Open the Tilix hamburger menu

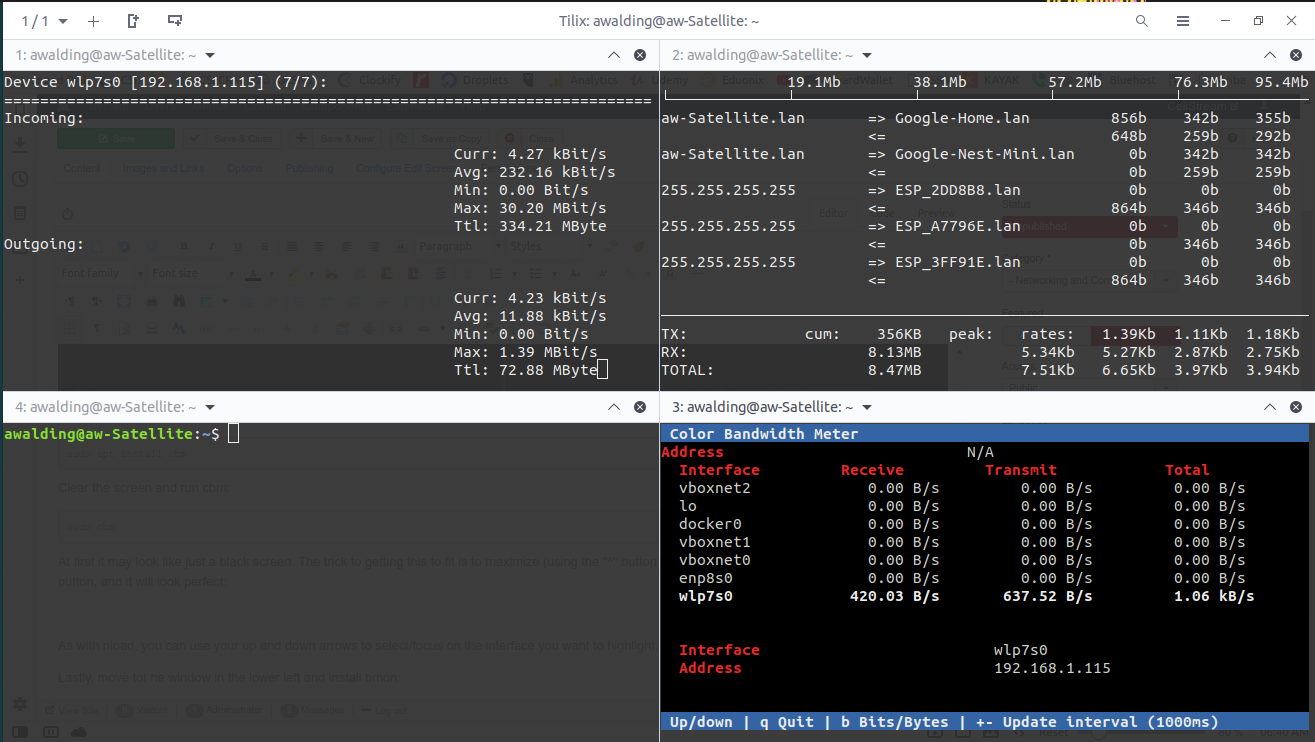coord(1183,21)
